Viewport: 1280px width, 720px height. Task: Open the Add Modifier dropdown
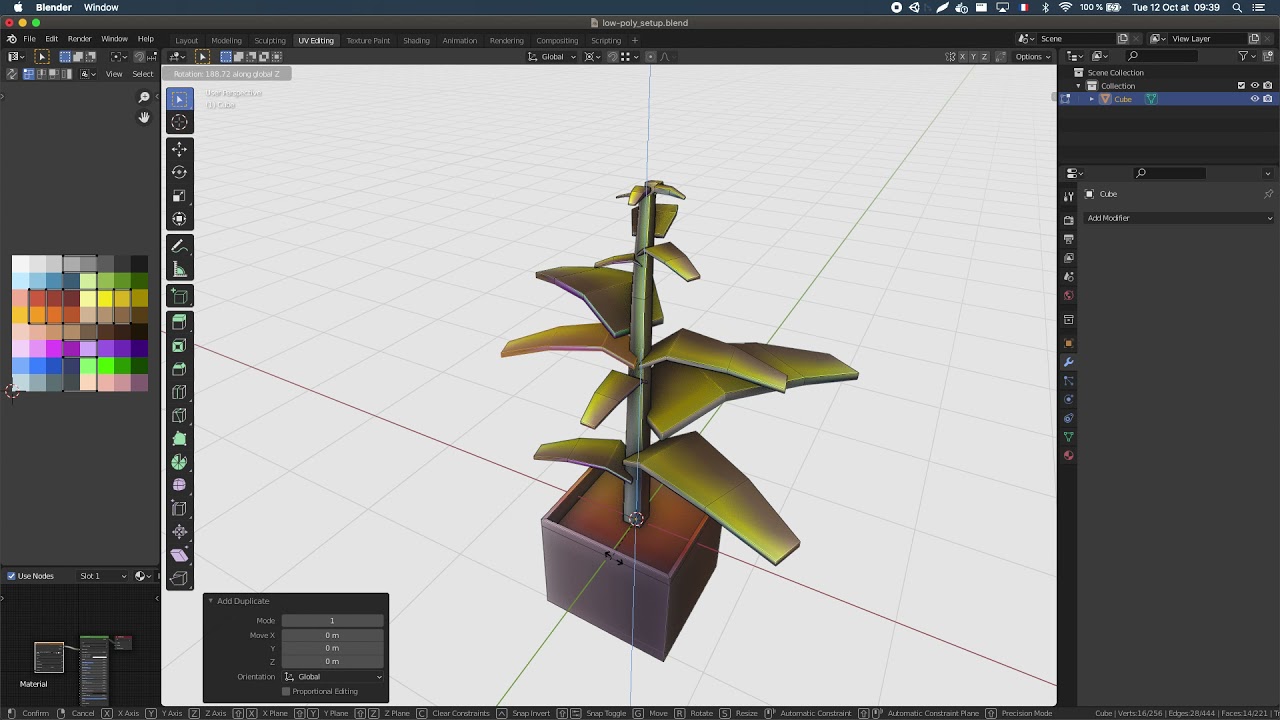coord(1180,218)
